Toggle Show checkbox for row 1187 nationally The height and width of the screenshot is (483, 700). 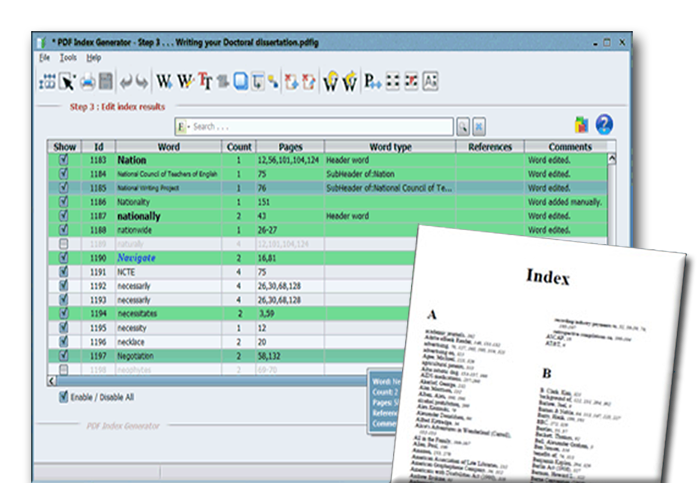pos(64,216)
